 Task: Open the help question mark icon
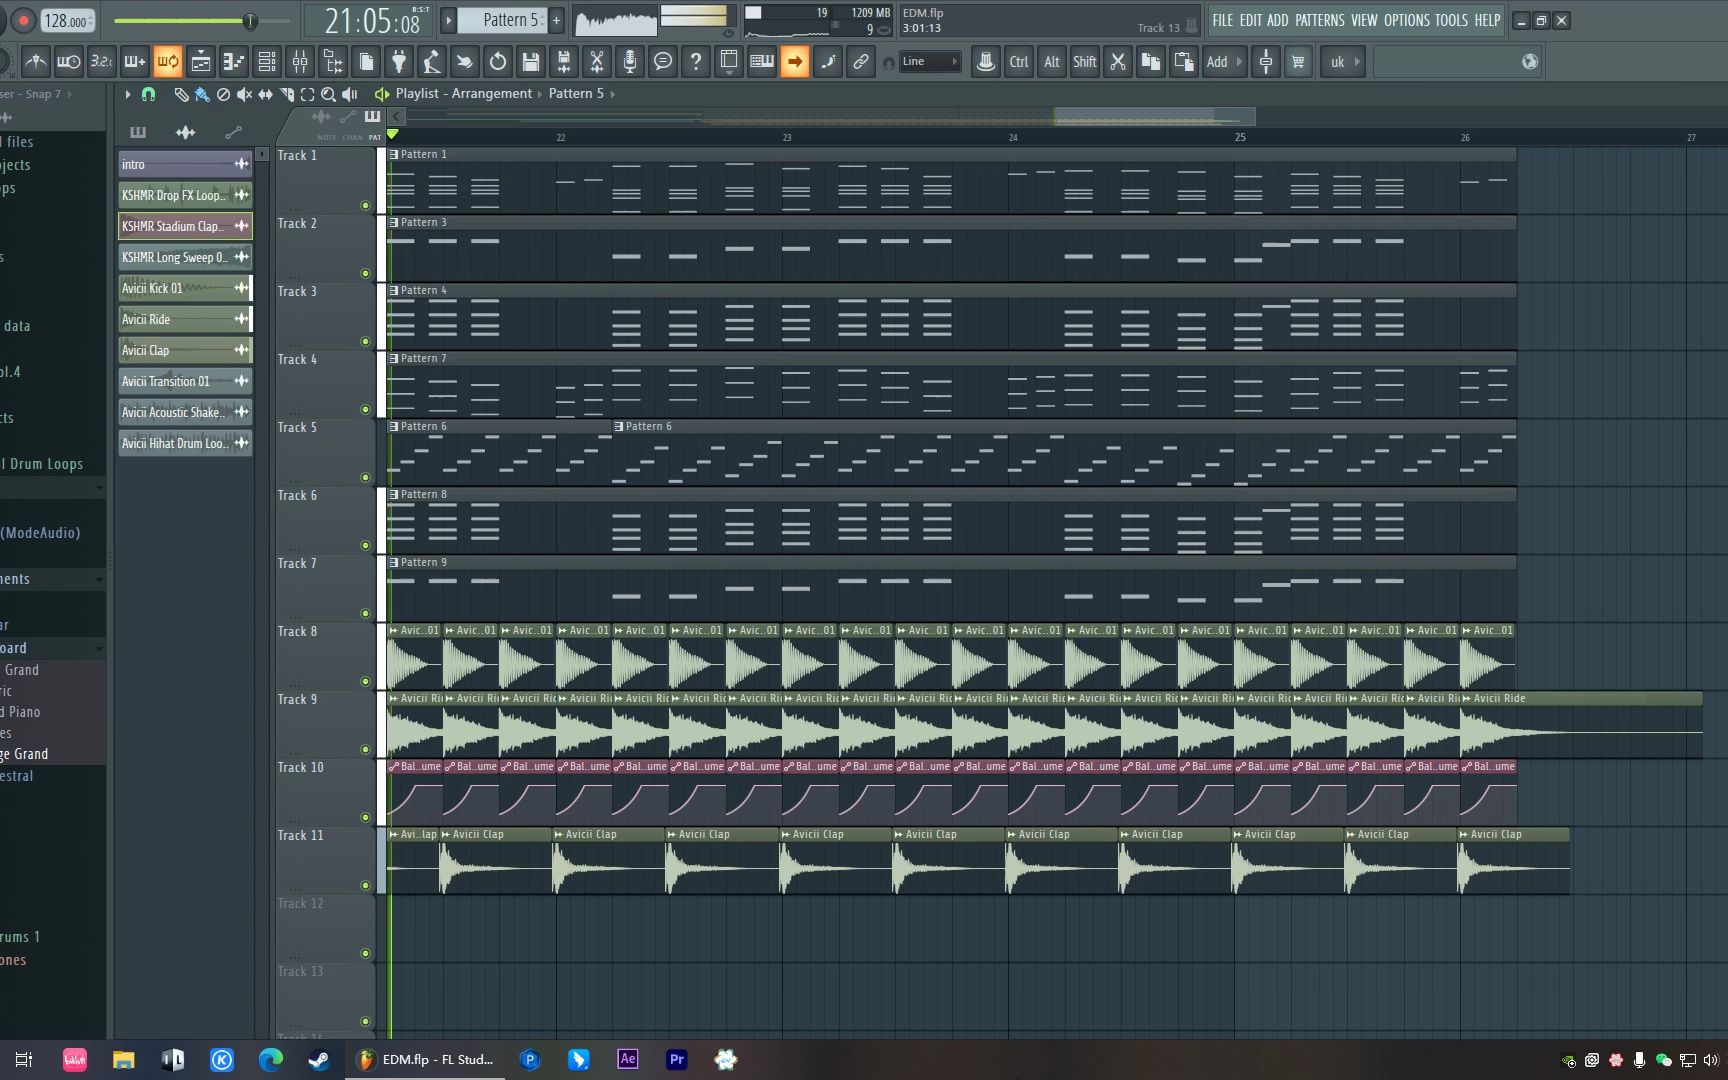[696, 62]
